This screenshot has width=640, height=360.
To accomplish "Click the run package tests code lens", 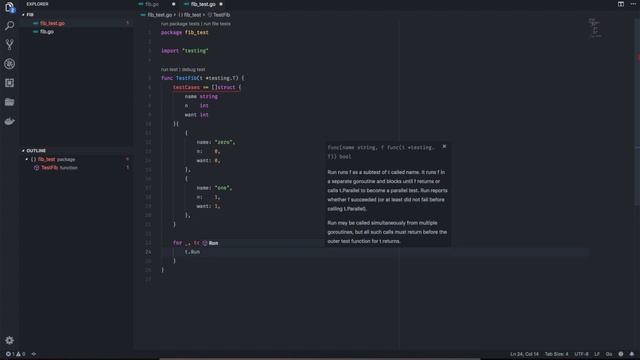I will click(x=180, y=24).
